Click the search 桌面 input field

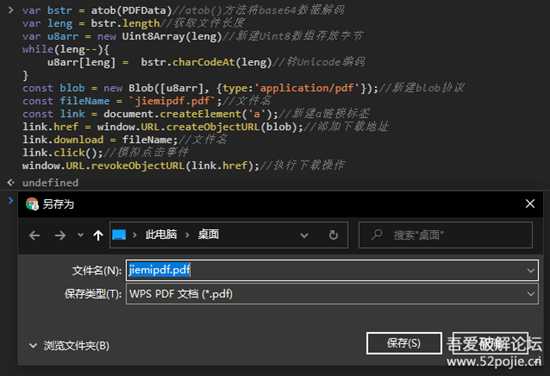tap(446, 235)
